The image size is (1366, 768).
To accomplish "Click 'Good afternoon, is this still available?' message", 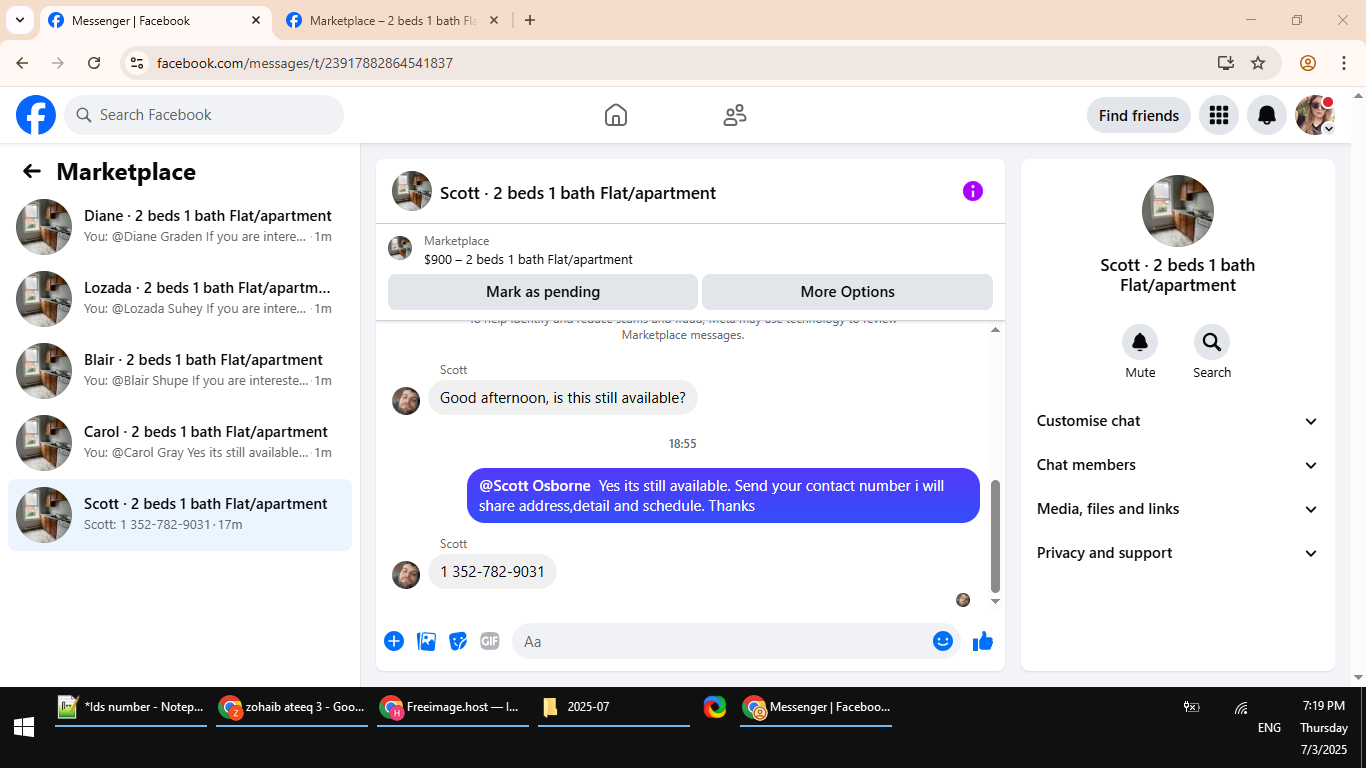I will 563,397.
